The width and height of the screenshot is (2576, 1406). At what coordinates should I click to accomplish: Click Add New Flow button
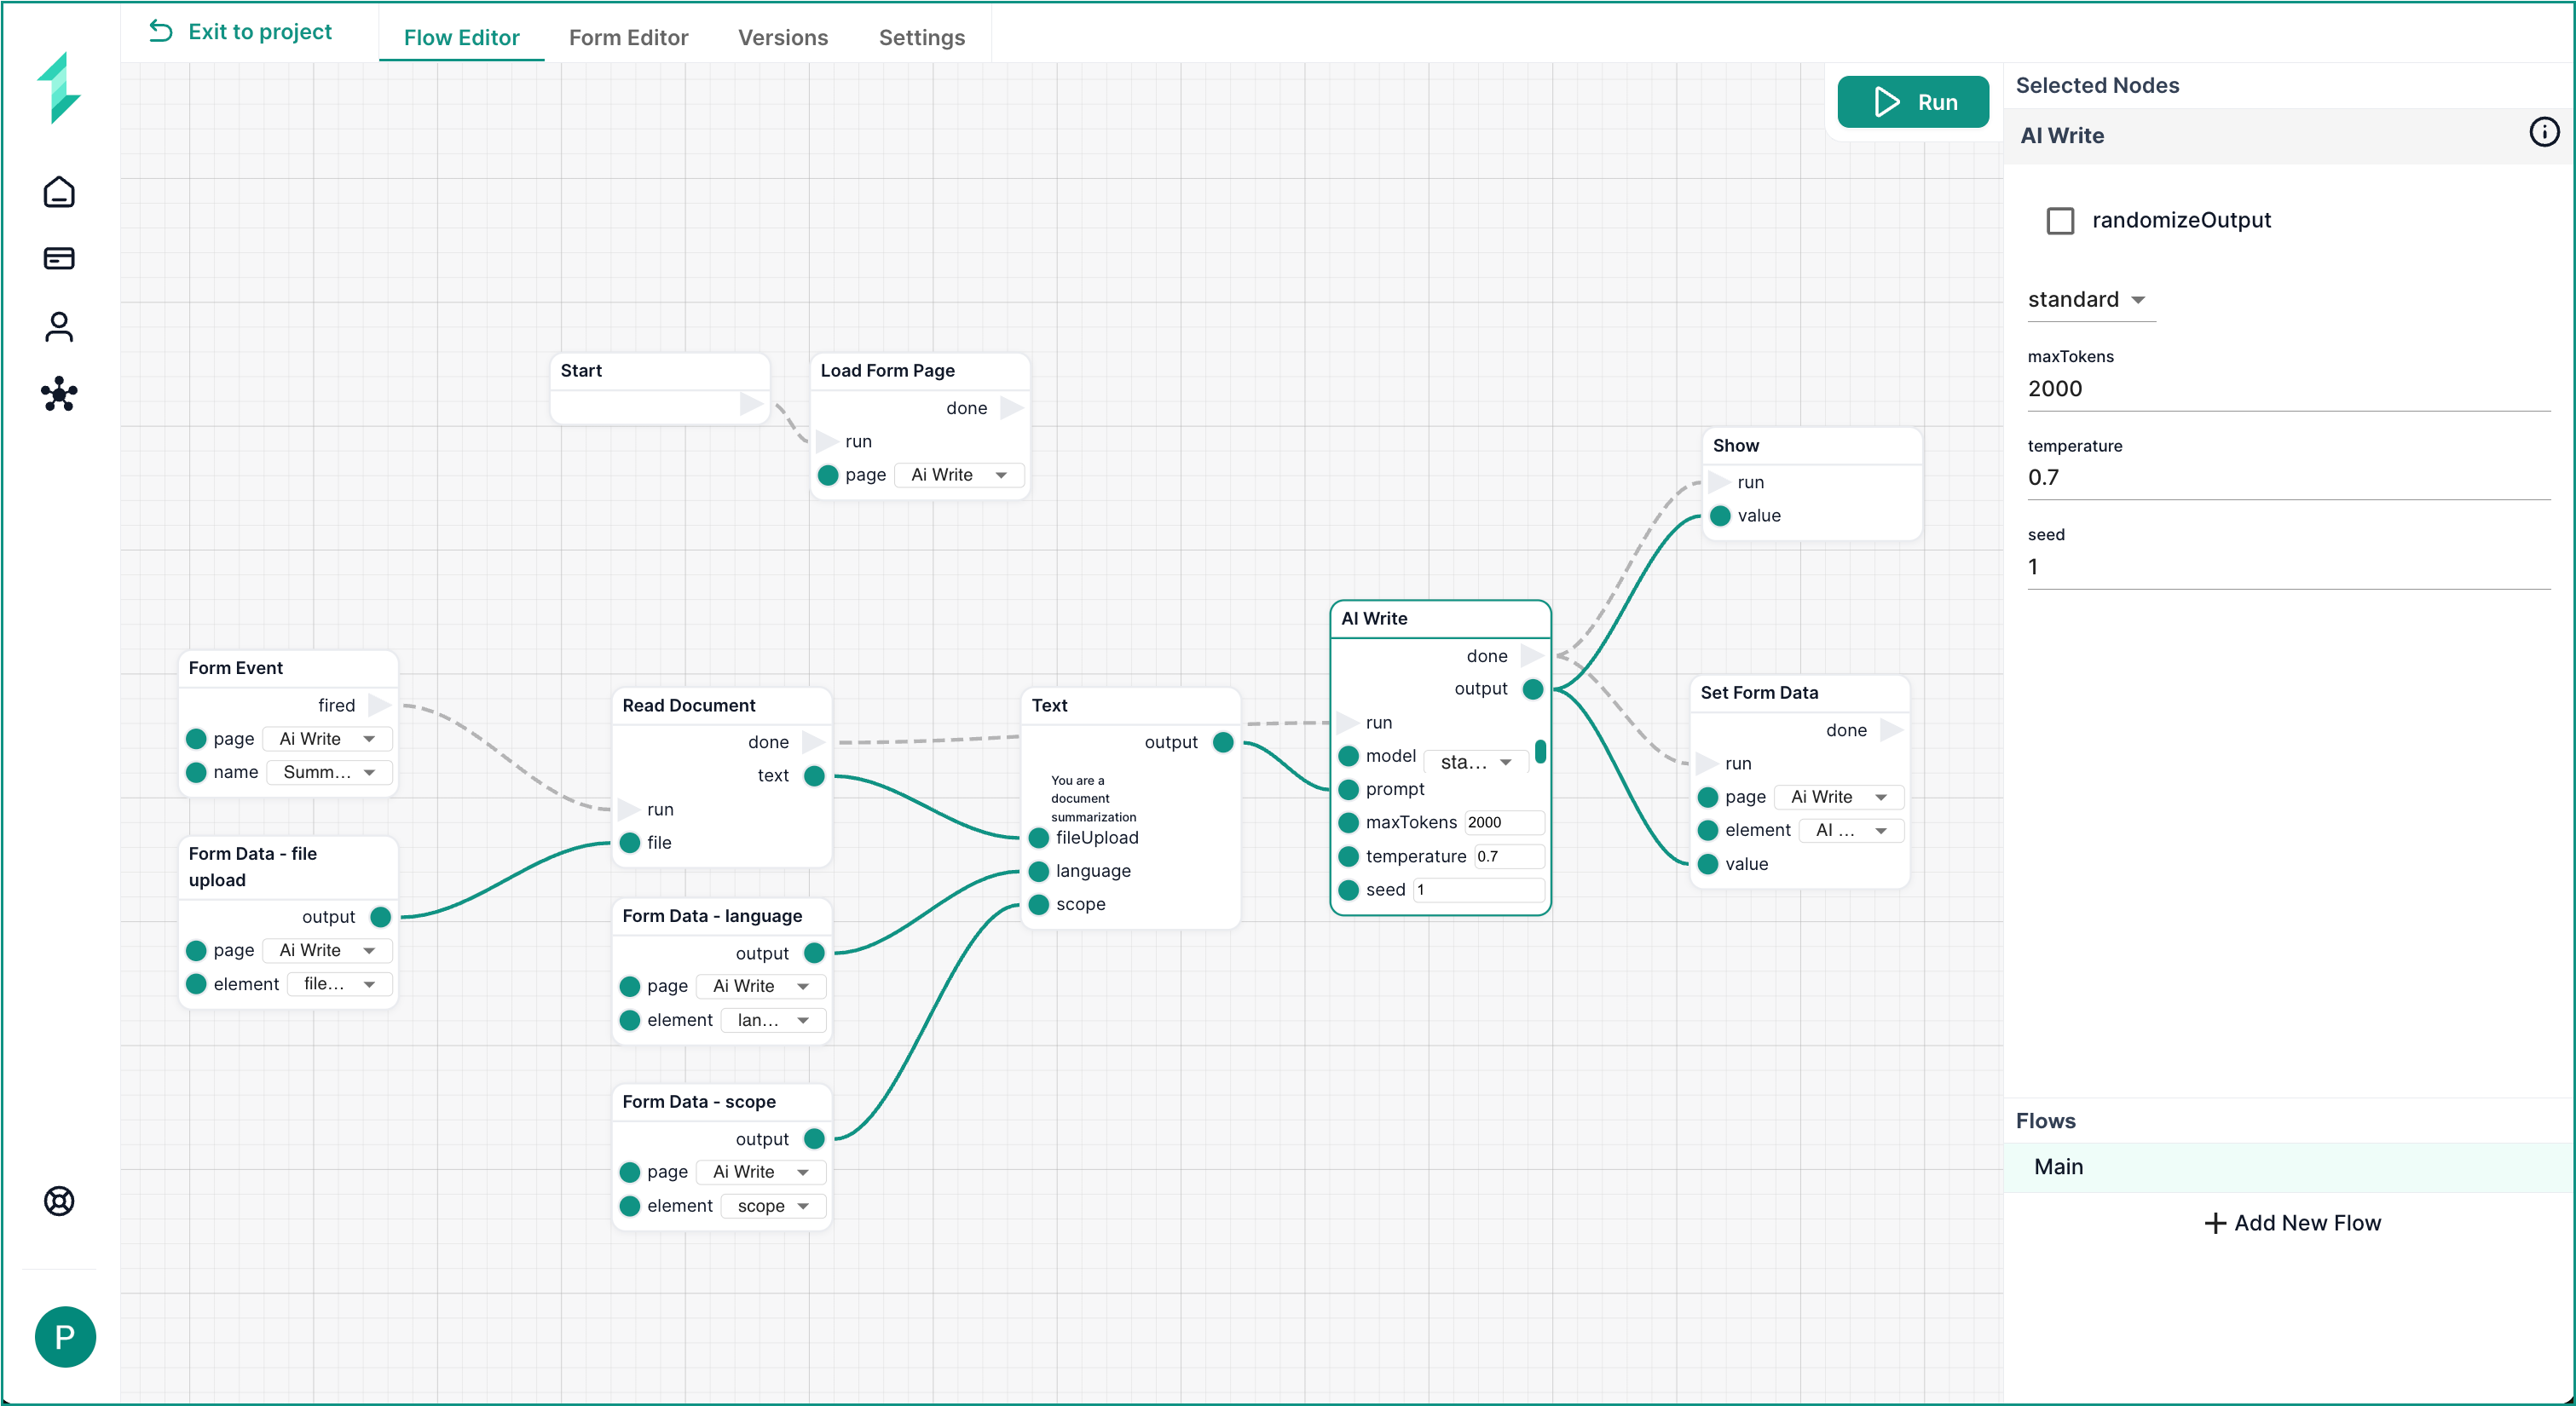(2292, 1223)
